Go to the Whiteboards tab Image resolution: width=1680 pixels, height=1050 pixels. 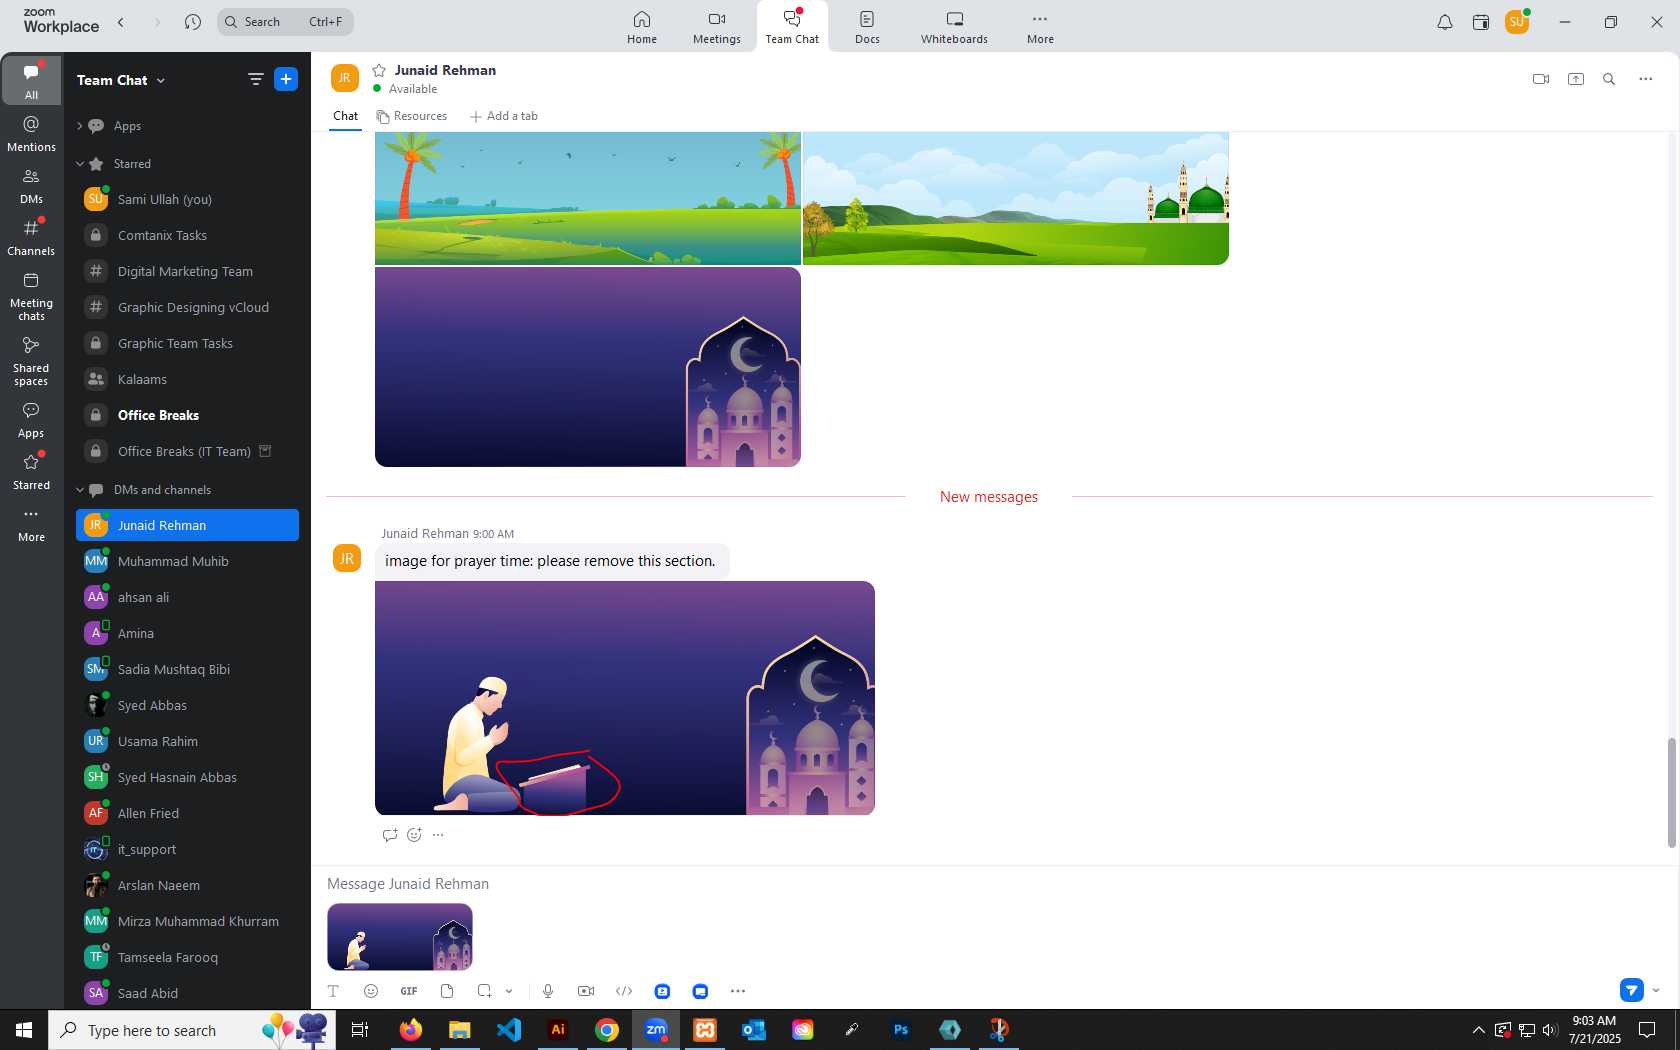coord(954,27)
